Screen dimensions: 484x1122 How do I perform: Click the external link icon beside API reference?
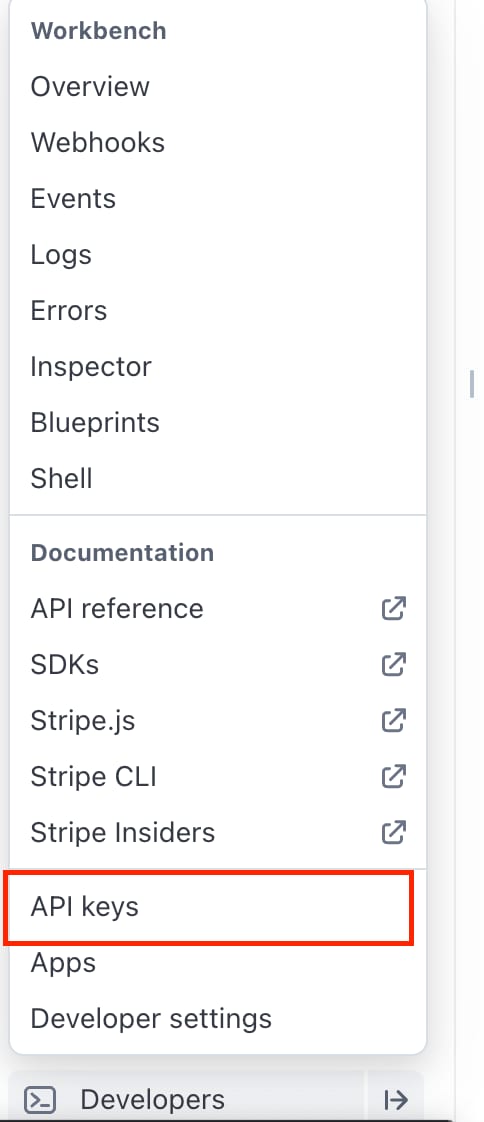[394, 608]
